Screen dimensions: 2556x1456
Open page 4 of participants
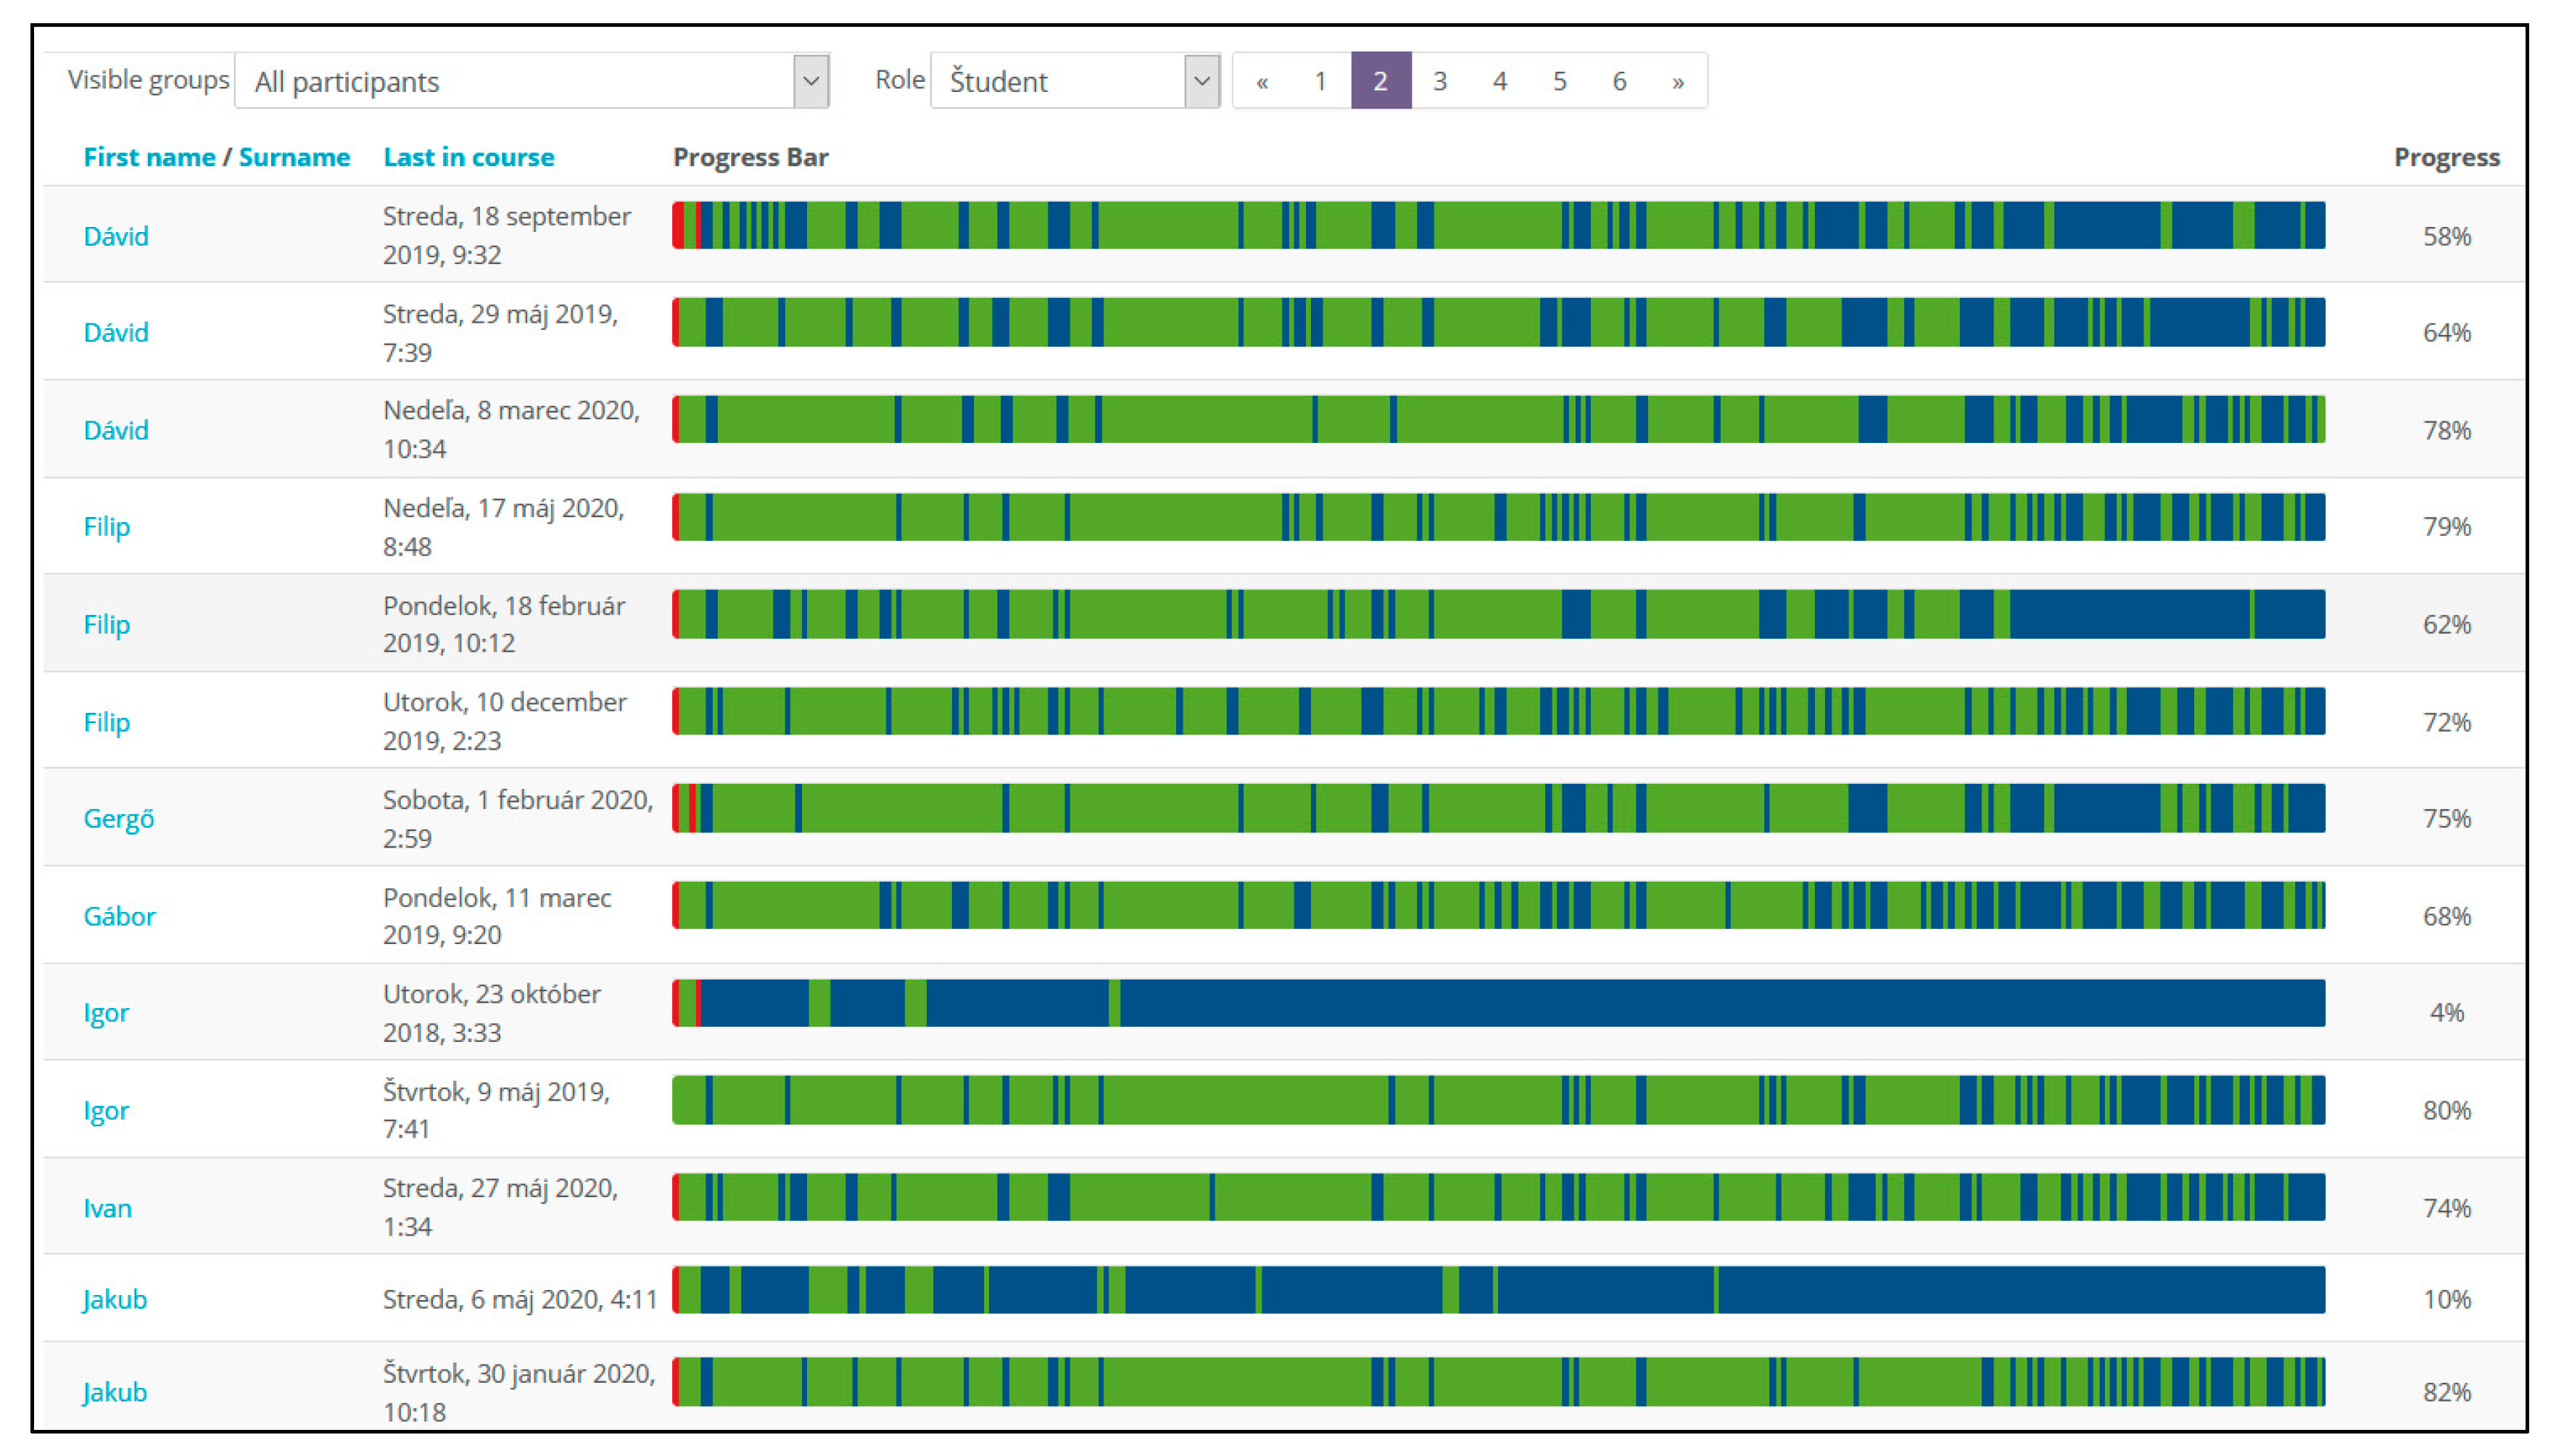pos(1500,81)
